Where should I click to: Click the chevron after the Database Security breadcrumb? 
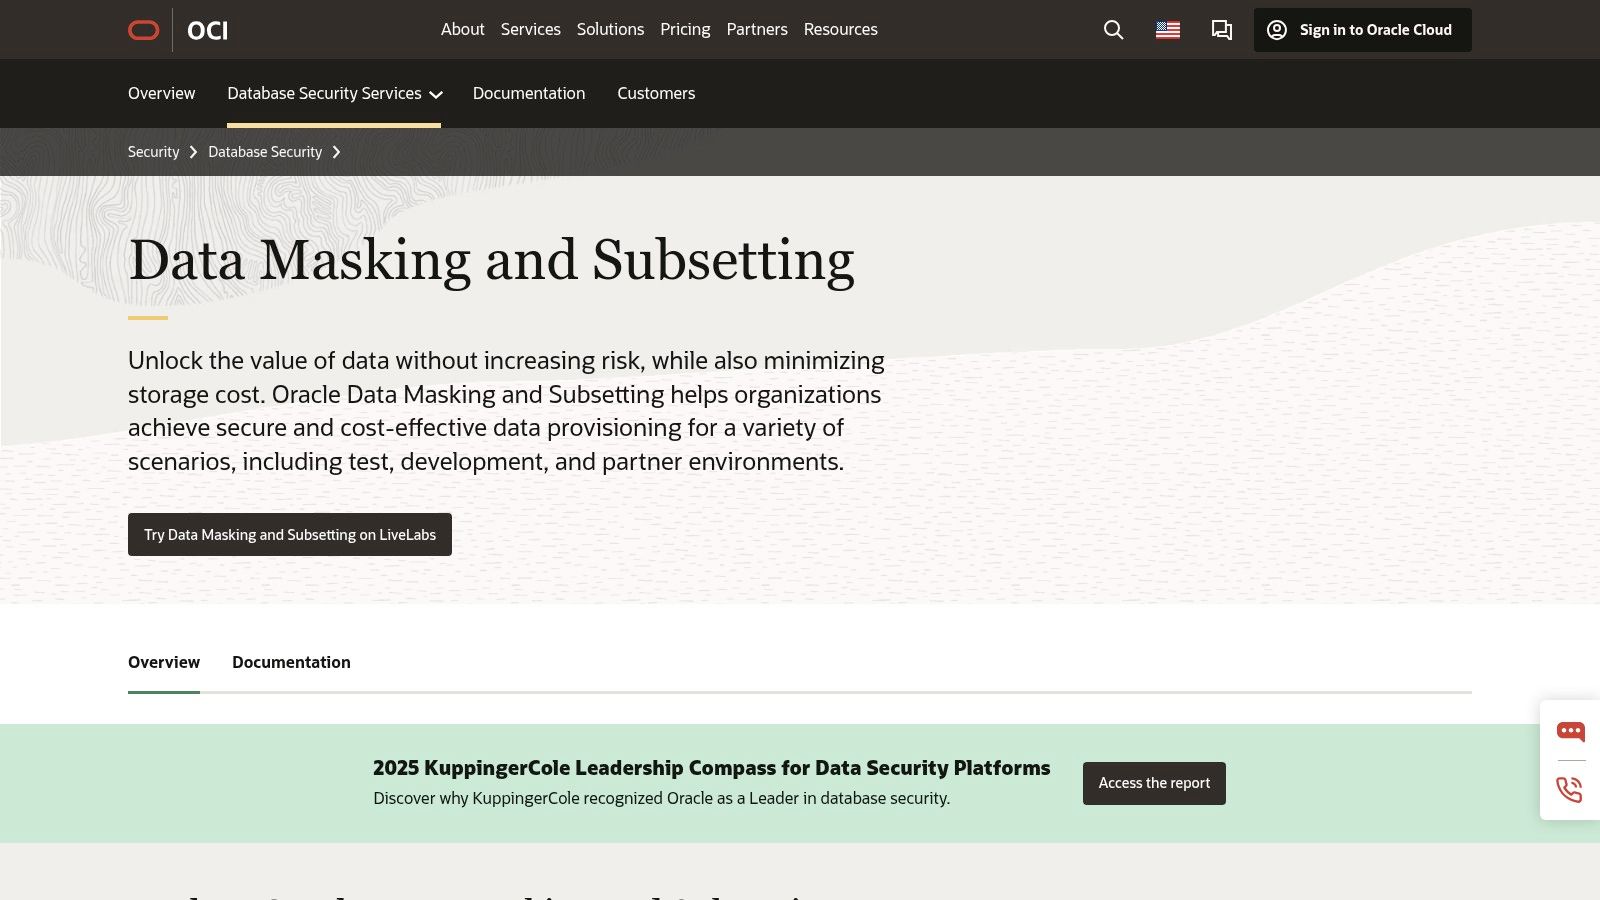(337, 152)
